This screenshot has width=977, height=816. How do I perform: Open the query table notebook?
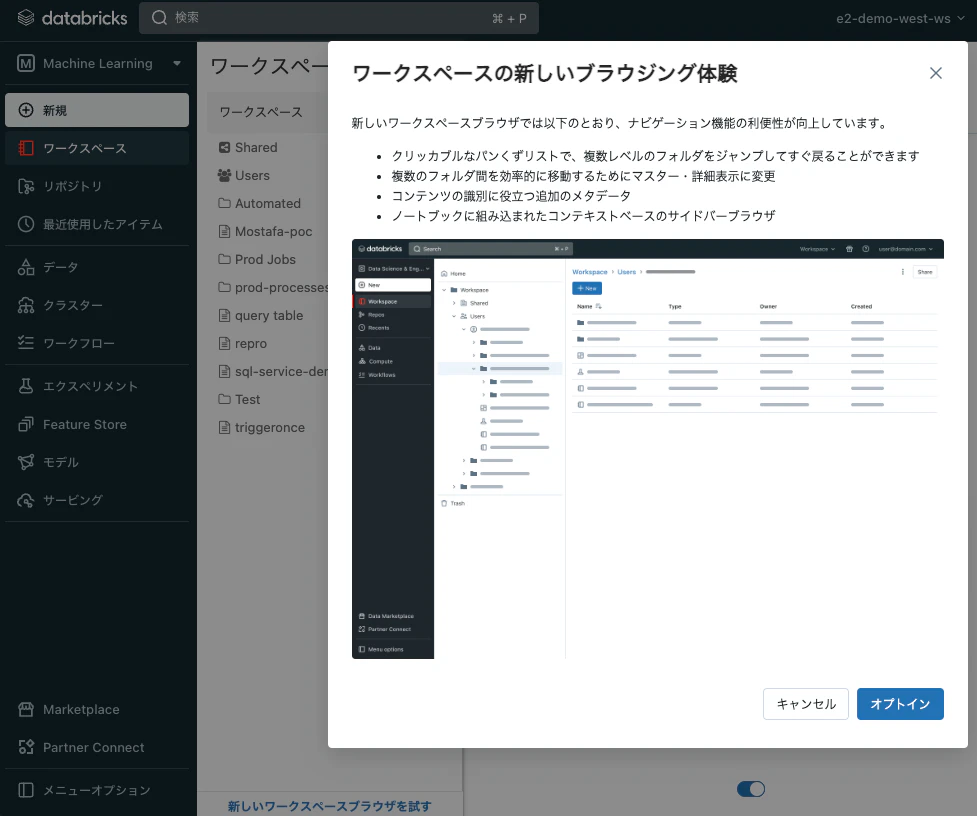pos(269,316)
